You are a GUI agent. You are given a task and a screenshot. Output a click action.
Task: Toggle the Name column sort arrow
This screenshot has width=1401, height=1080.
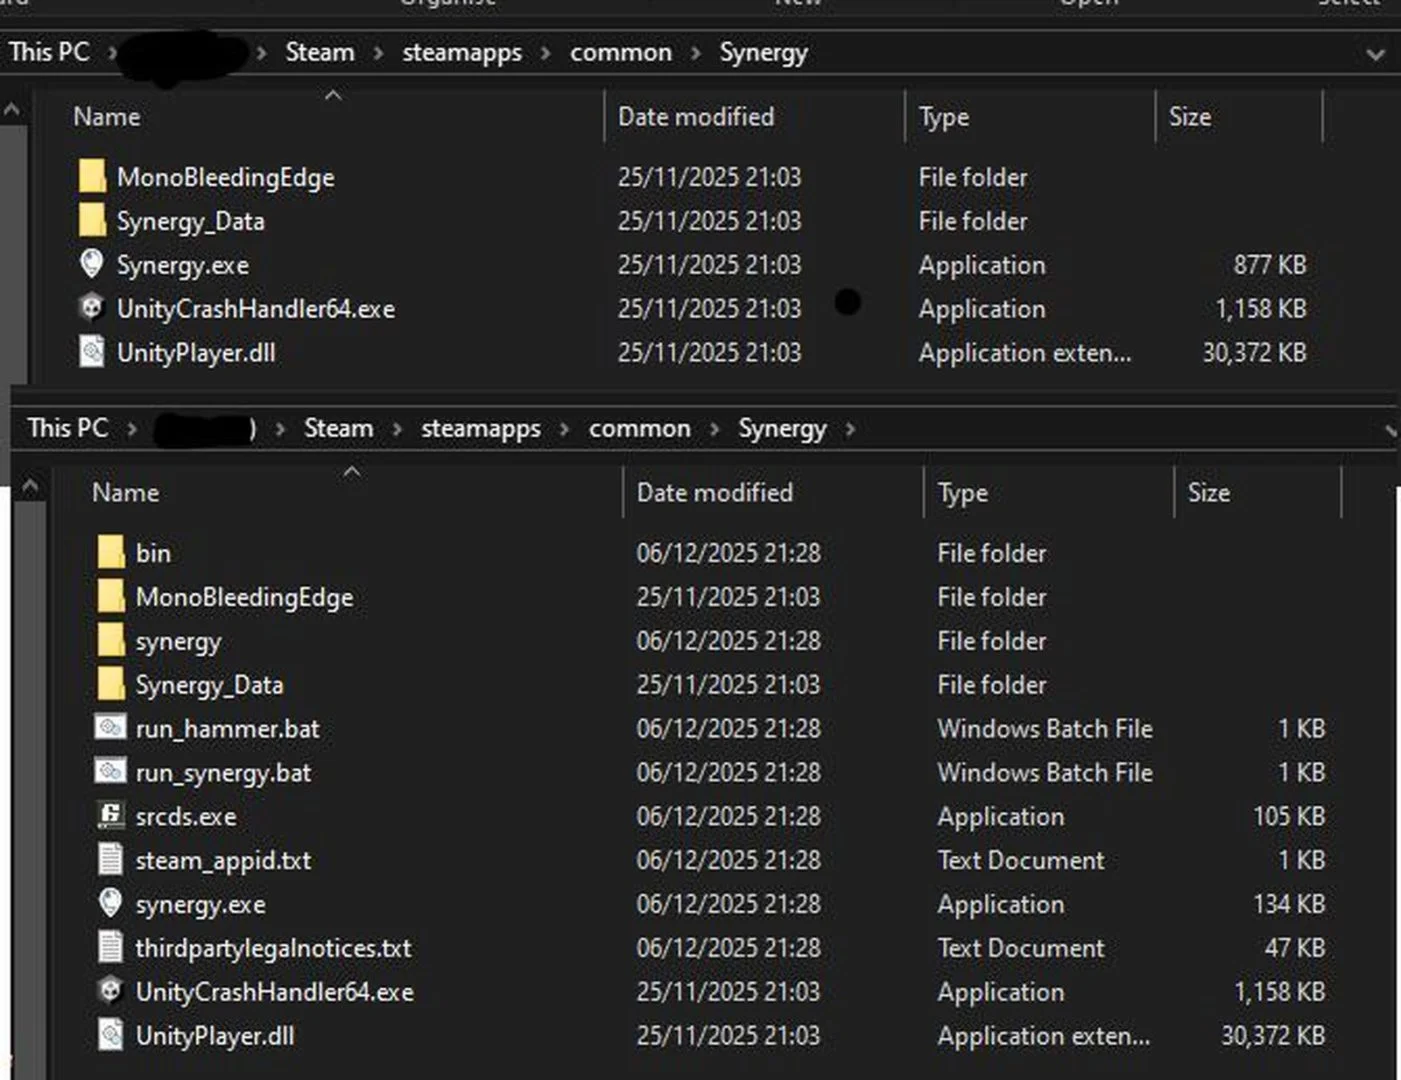[x=333, y=96]
